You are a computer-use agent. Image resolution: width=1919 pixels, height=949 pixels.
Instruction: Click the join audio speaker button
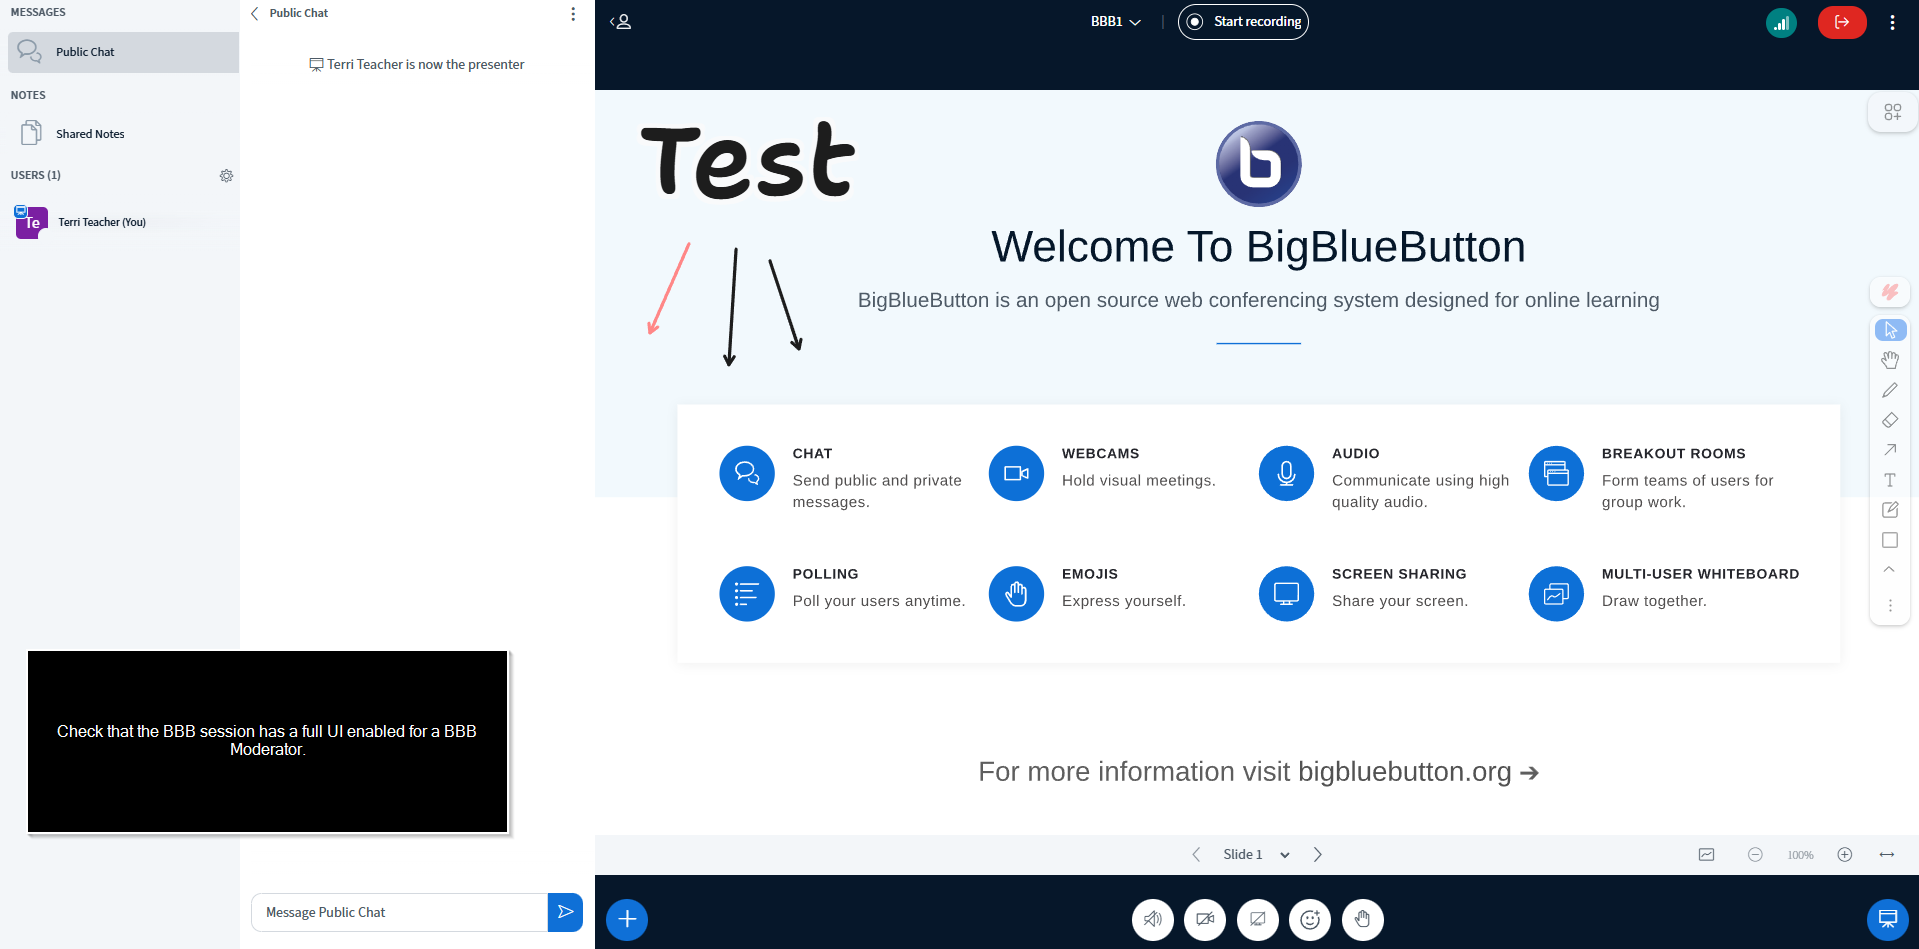(x=1153, y=919)
